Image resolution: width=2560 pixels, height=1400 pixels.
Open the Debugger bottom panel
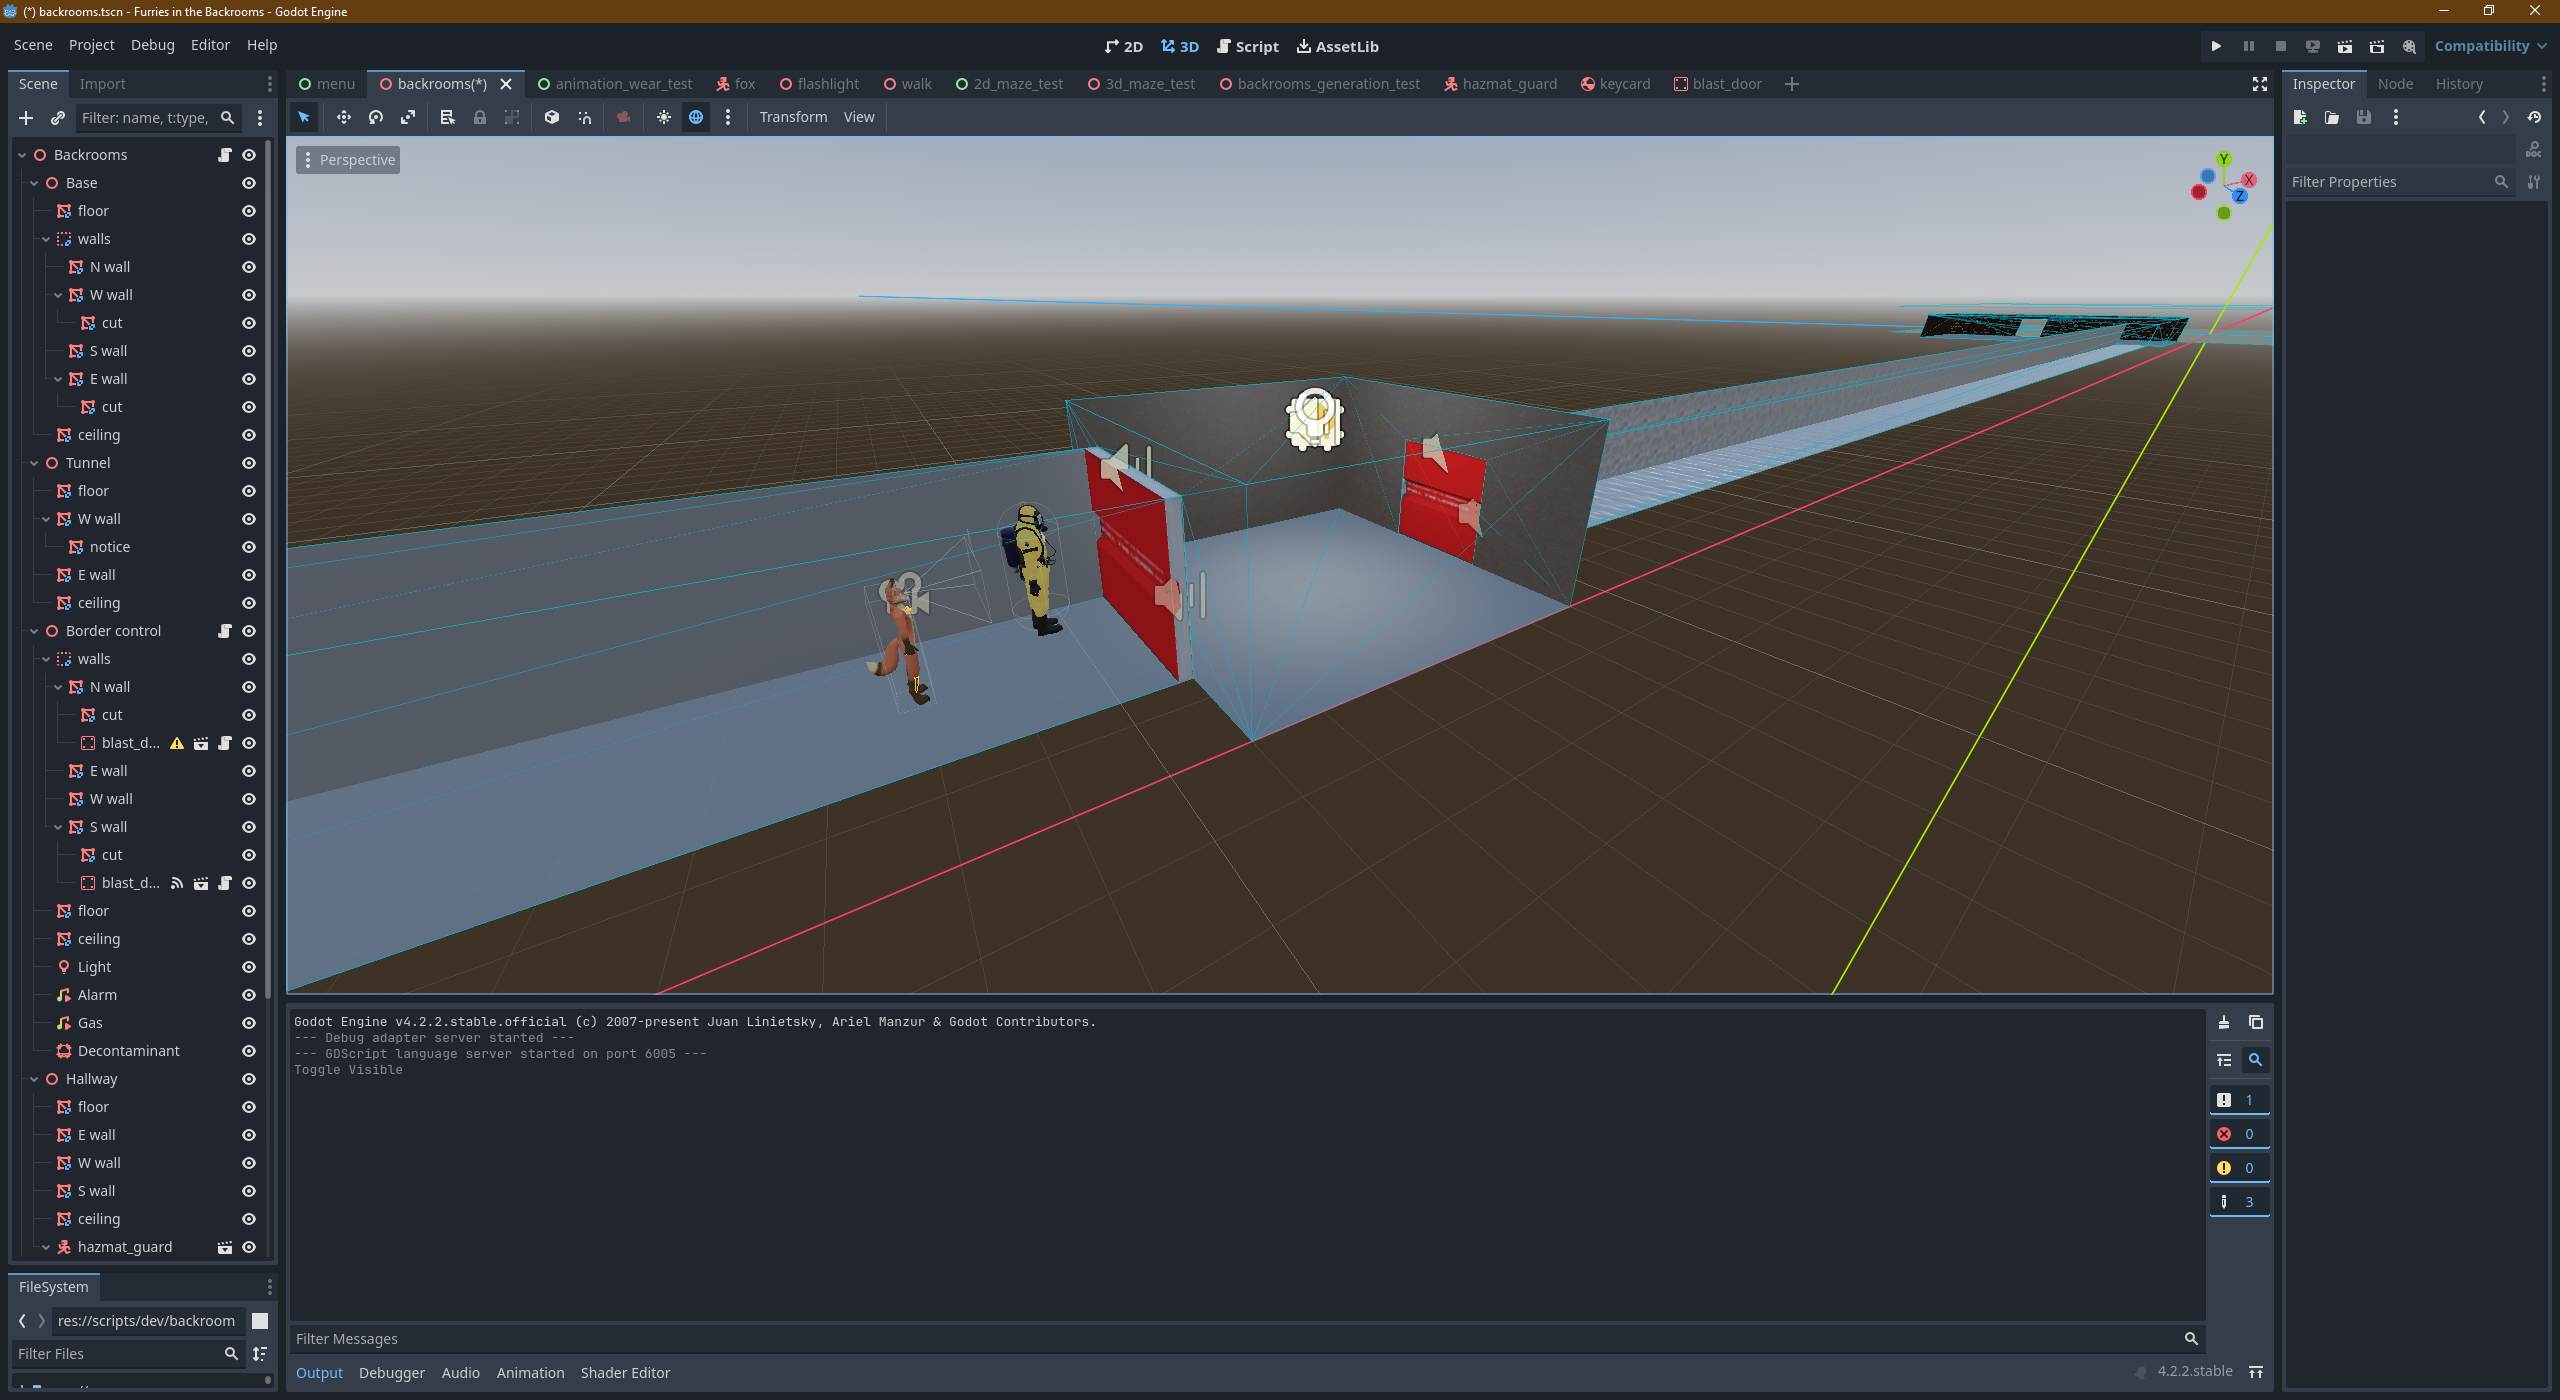391,1373
